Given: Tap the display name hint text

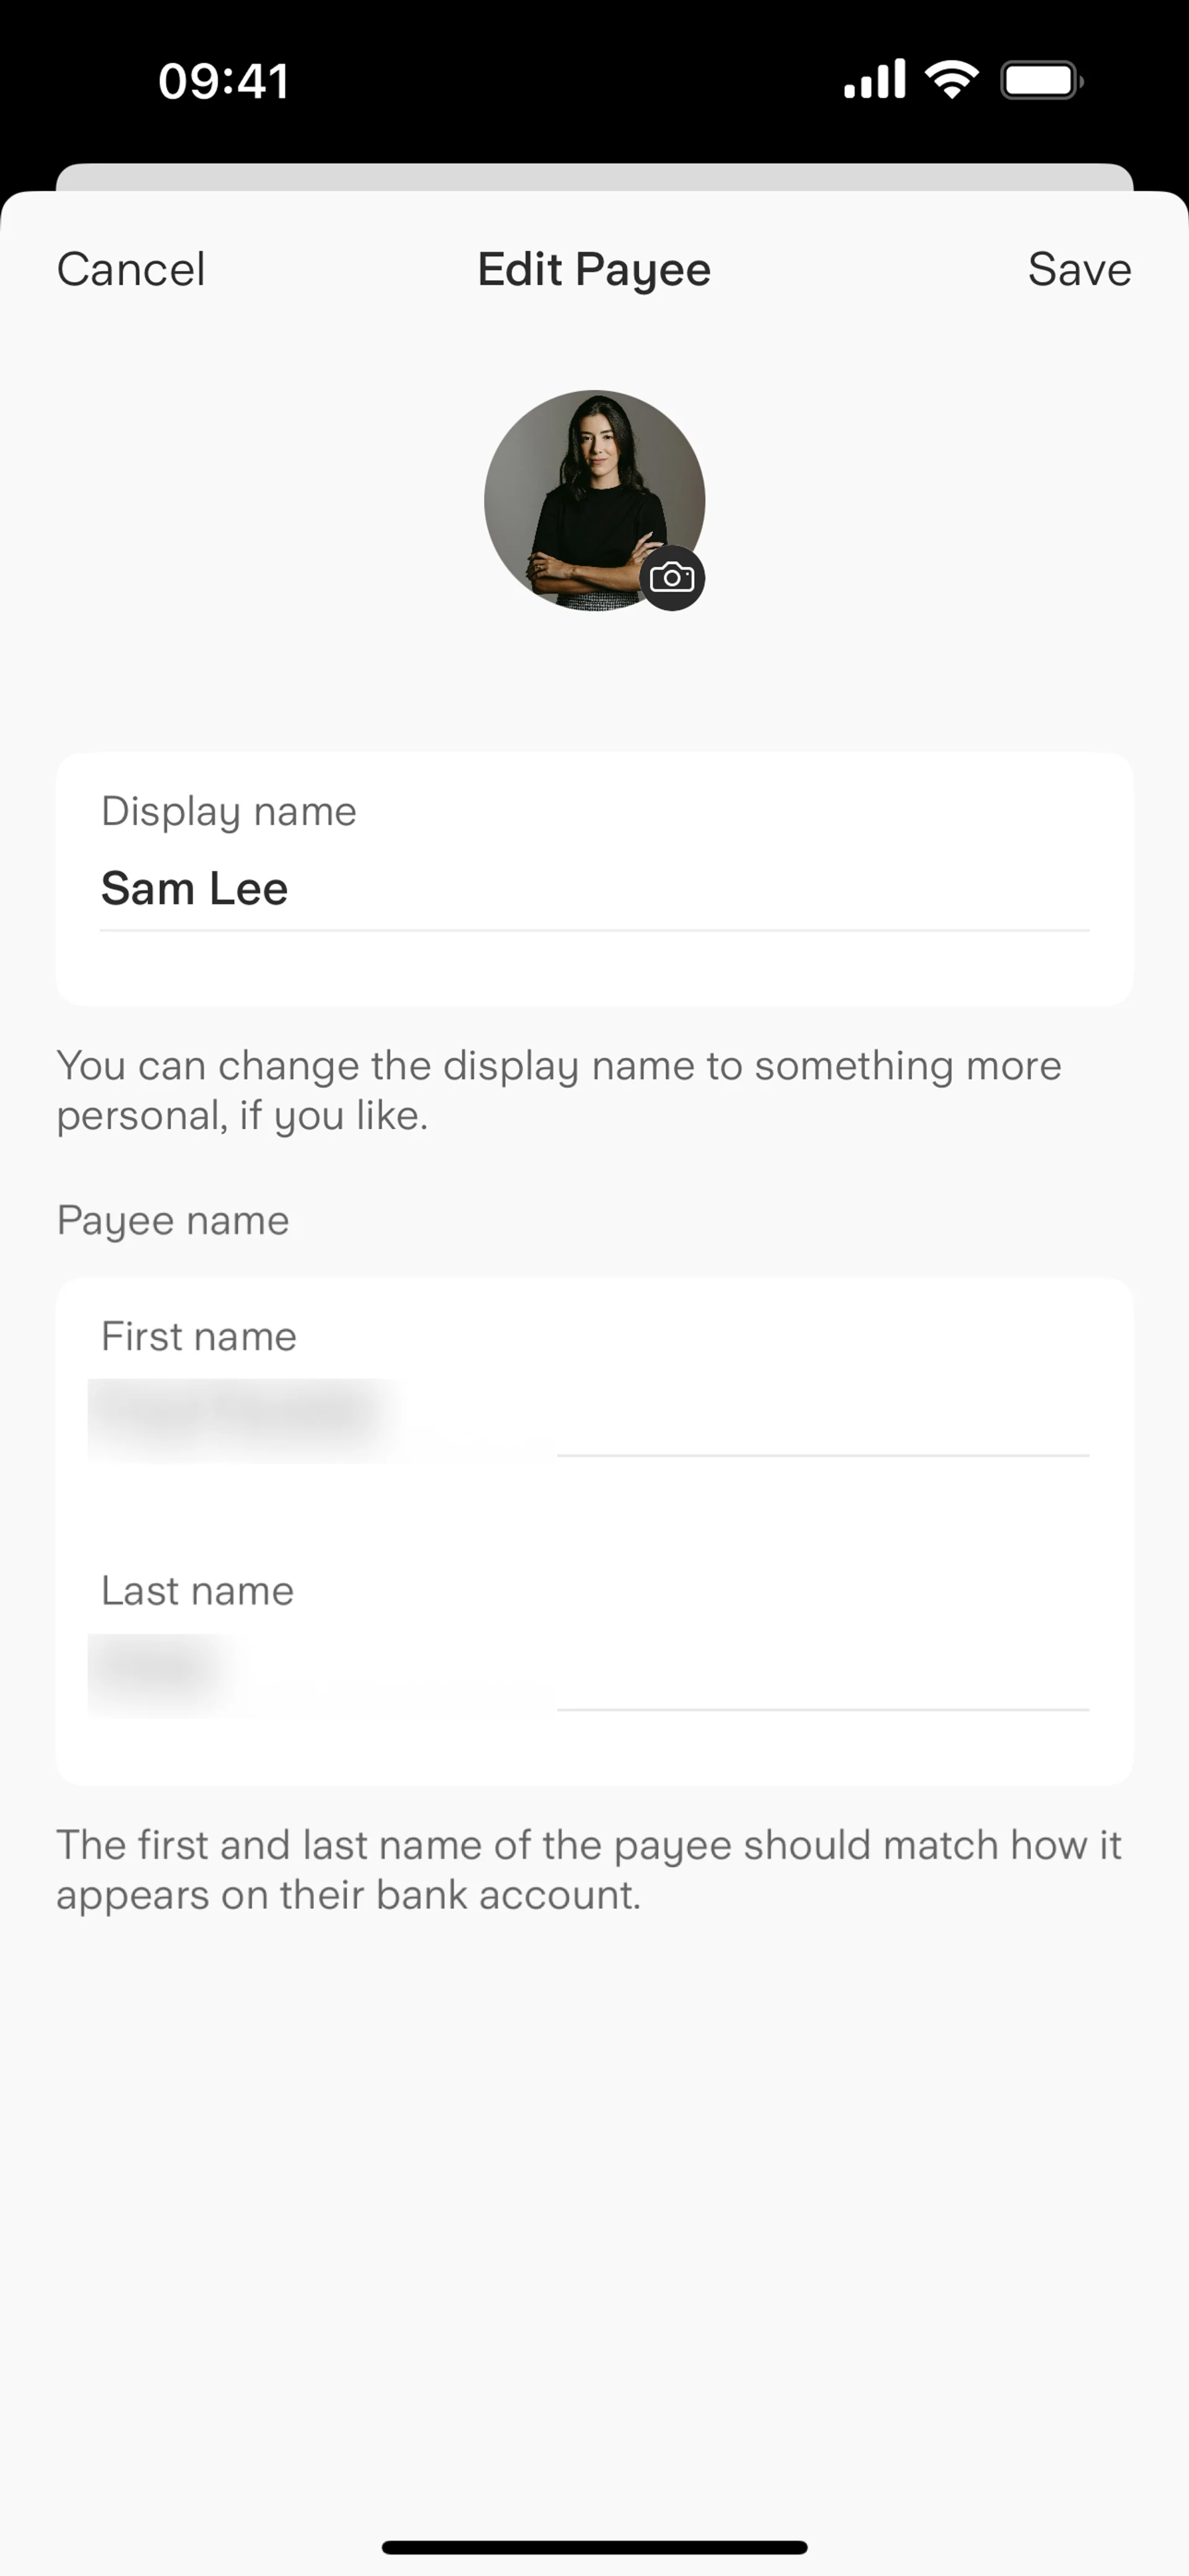Looking at the screenshot, I should 558,1090.
